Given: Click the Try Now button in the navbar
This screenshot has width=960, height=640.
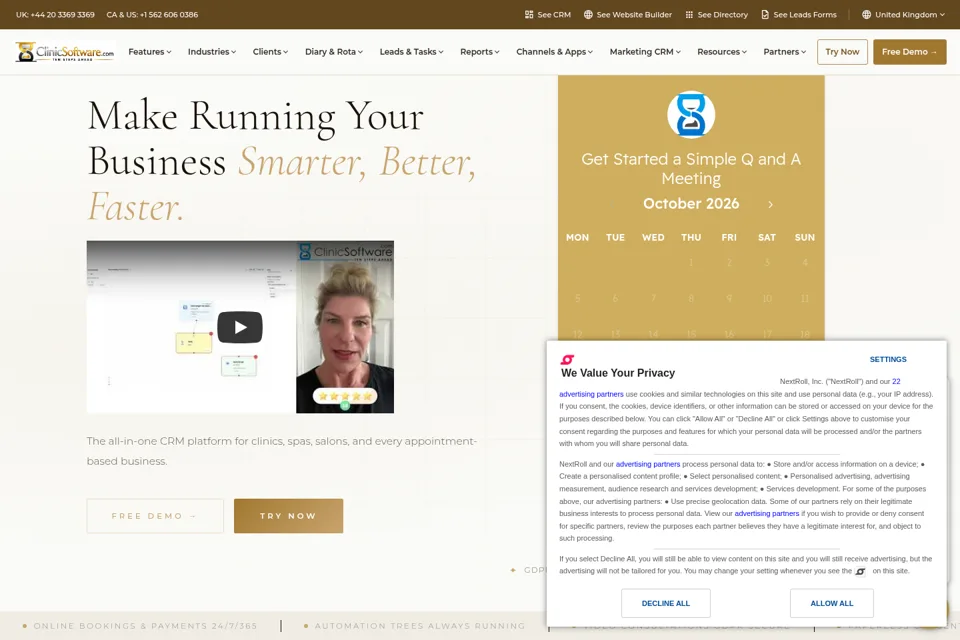Looking at the screenshot, I should pyautogui.click(x=842, y=52).
